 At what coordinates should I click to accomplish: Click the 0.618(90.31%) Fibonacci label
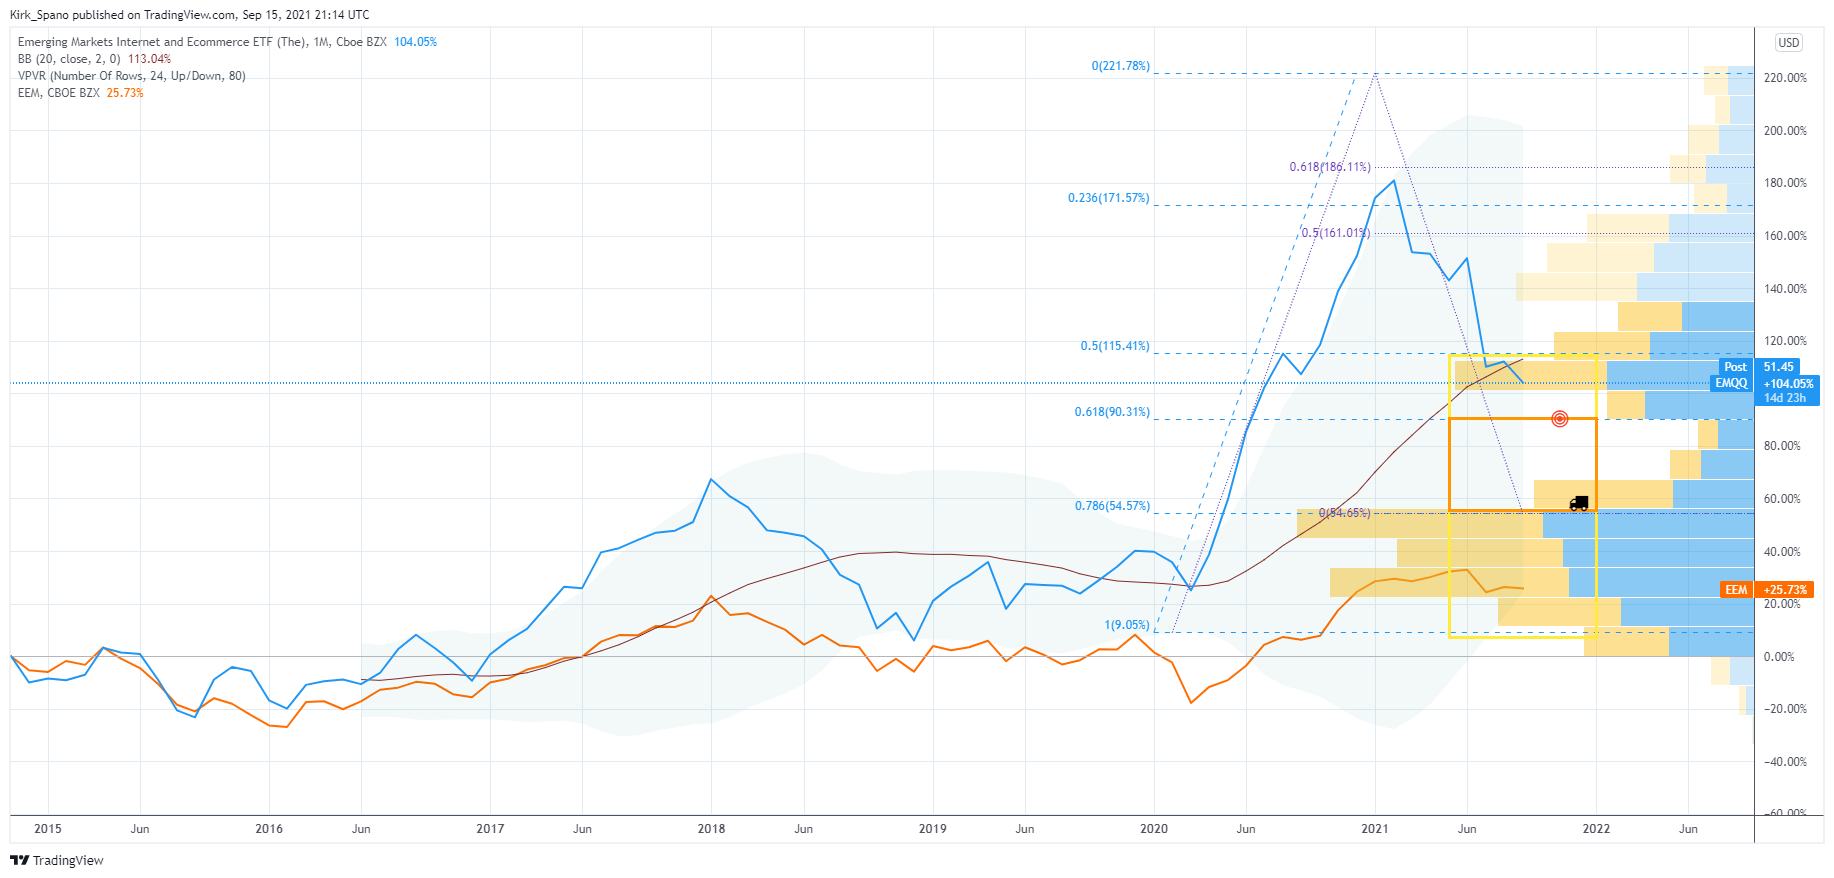click(x=1112, y=412)
